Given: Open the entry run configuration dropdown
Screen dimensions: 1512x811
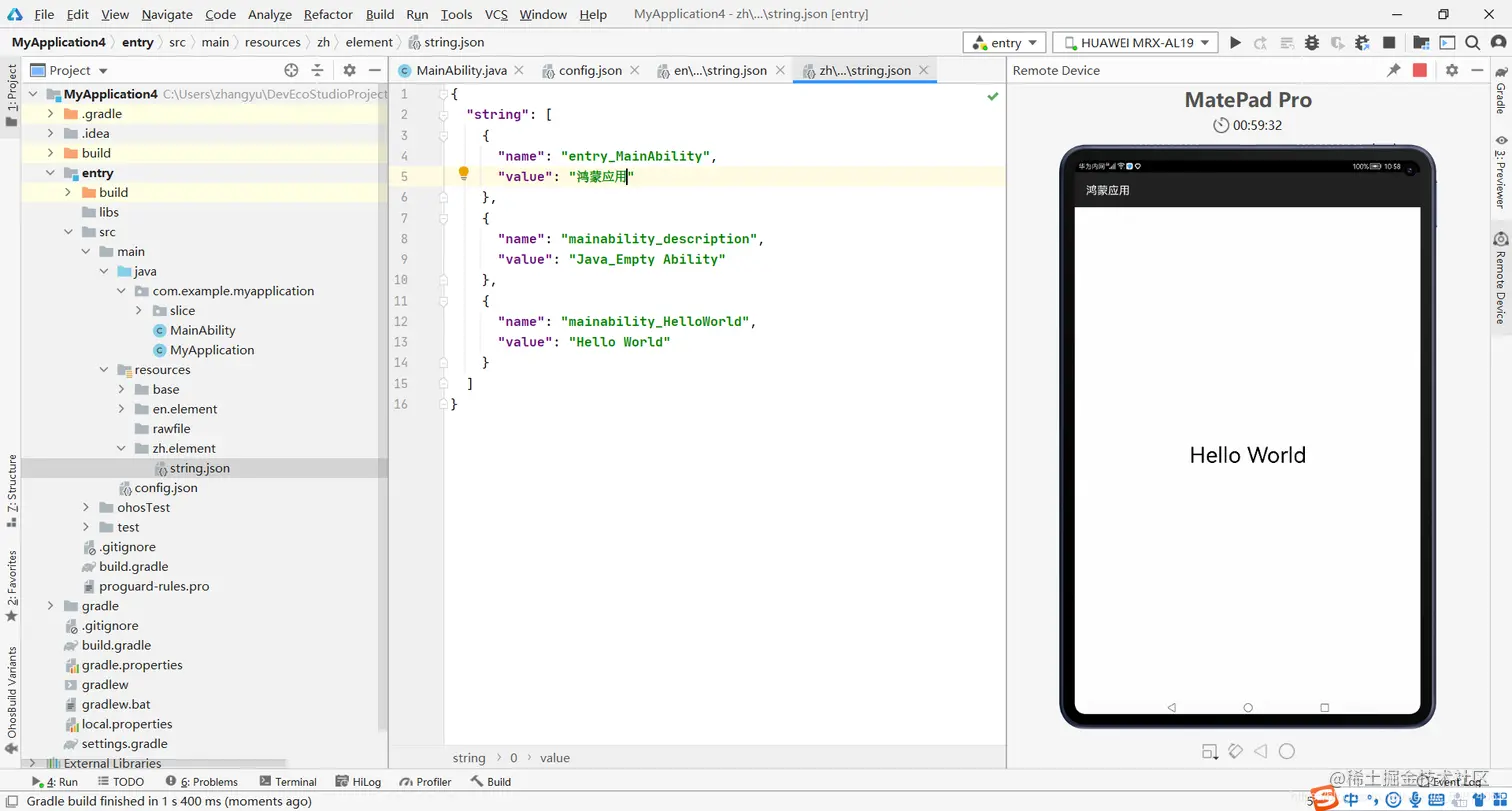Looking at the screenshot, I should [x=1004, y=43].
